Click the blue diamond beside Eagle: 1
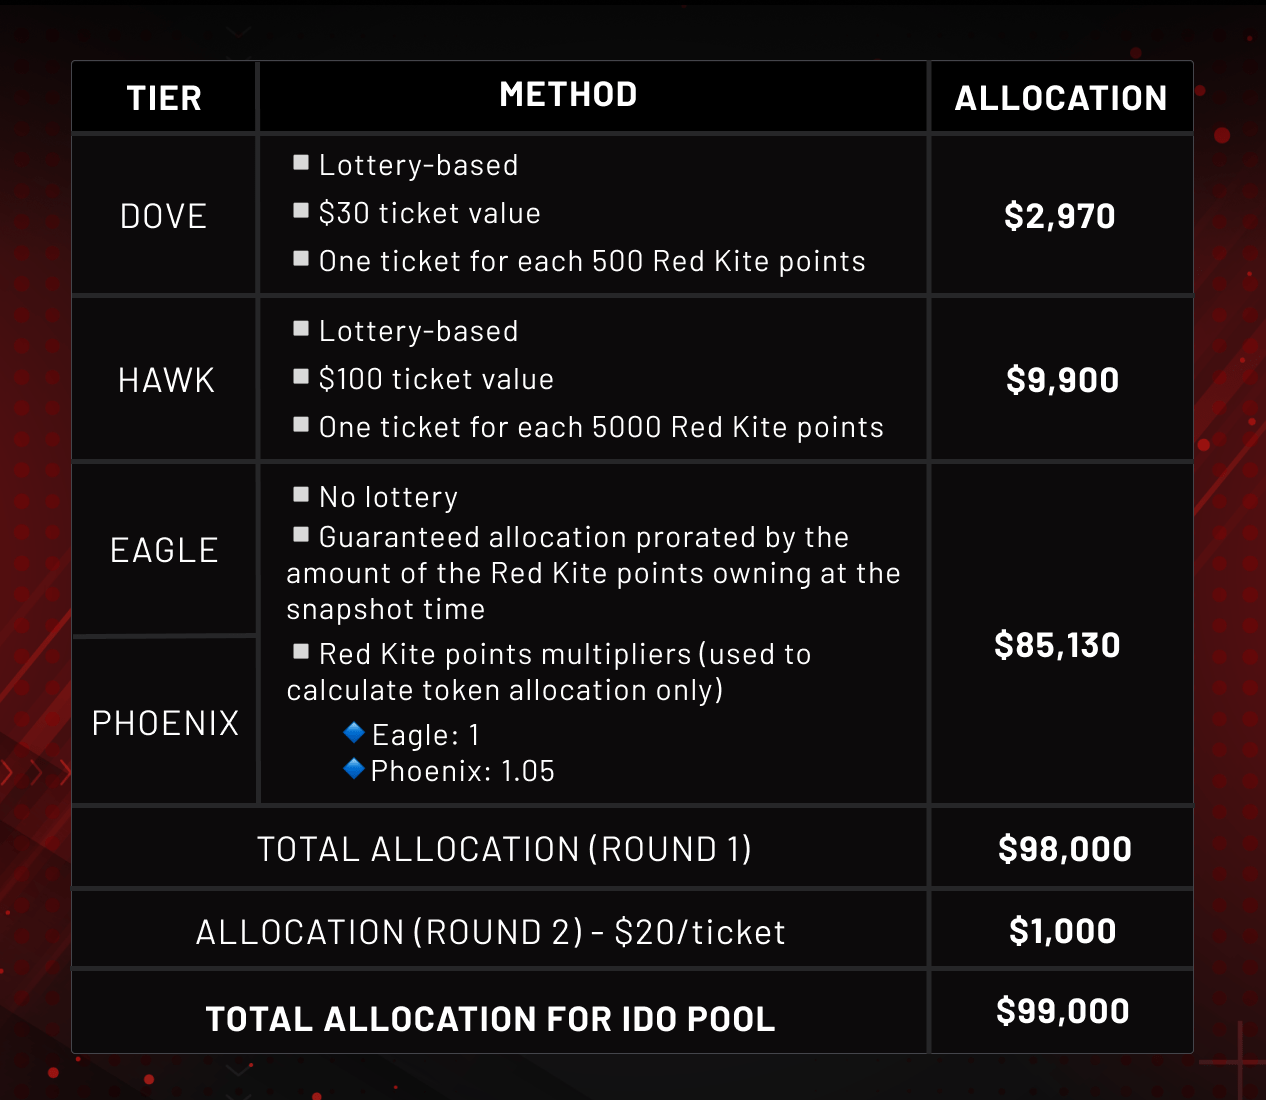Screen dimensions: 1266x1100 (x=353, y=732)
